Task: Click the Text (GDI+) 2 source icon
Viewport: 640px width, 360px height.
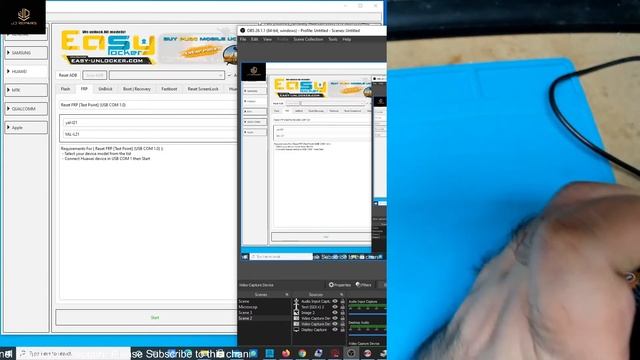Action: coord(296,307)
